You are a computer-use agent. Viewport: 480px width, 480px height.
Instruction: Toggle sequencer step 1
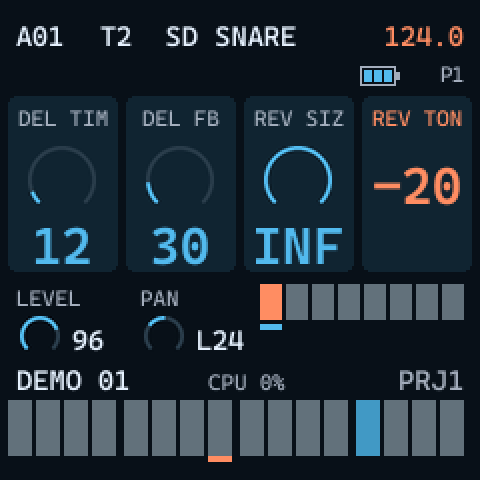(20, 428)
